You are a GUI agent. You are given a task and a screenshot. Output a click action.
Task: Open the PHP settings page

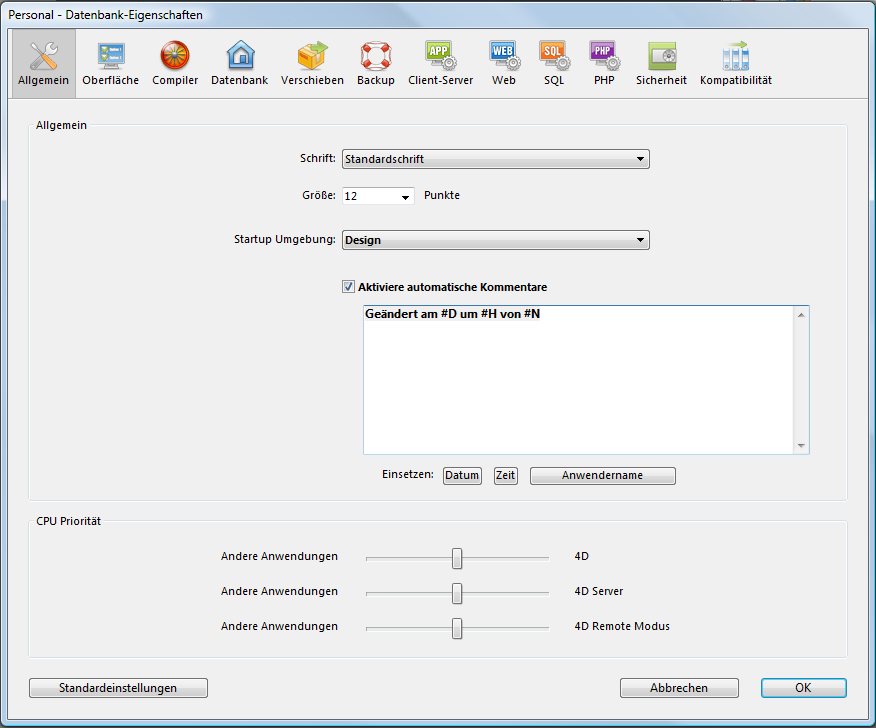tap(603, 63)
